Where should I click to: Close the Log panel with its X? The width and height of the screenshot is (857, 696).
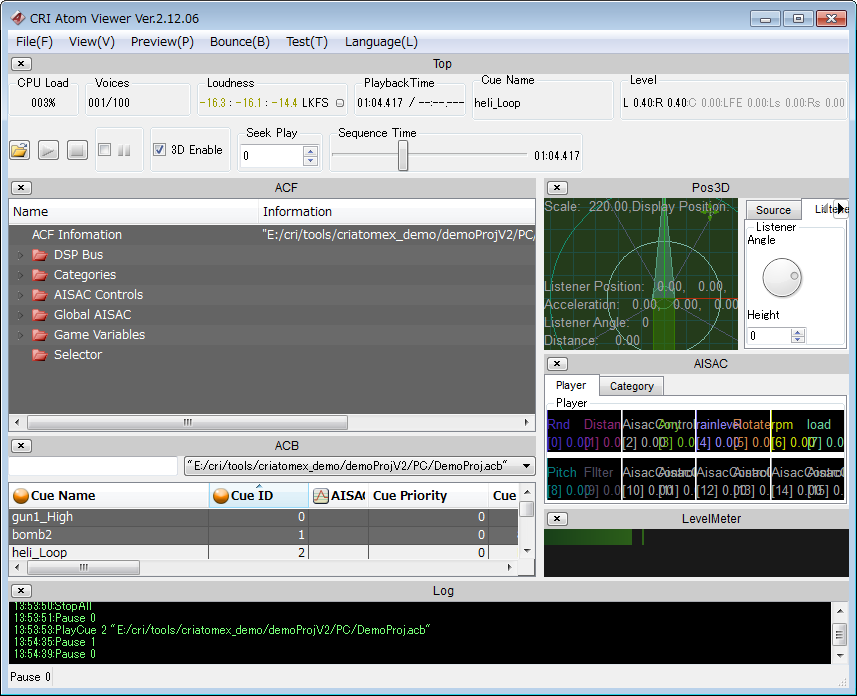(21, 590)
